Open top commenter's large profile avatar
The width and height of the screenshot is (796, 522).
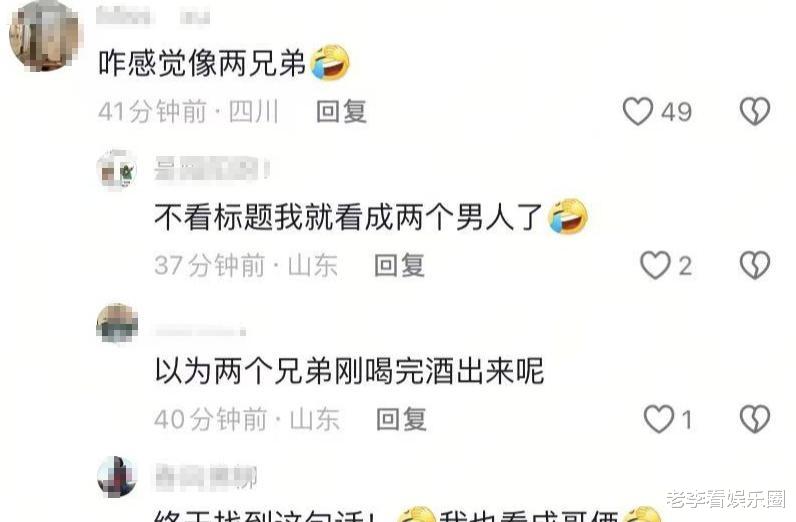pyautogui.click(x=45, y=36)
